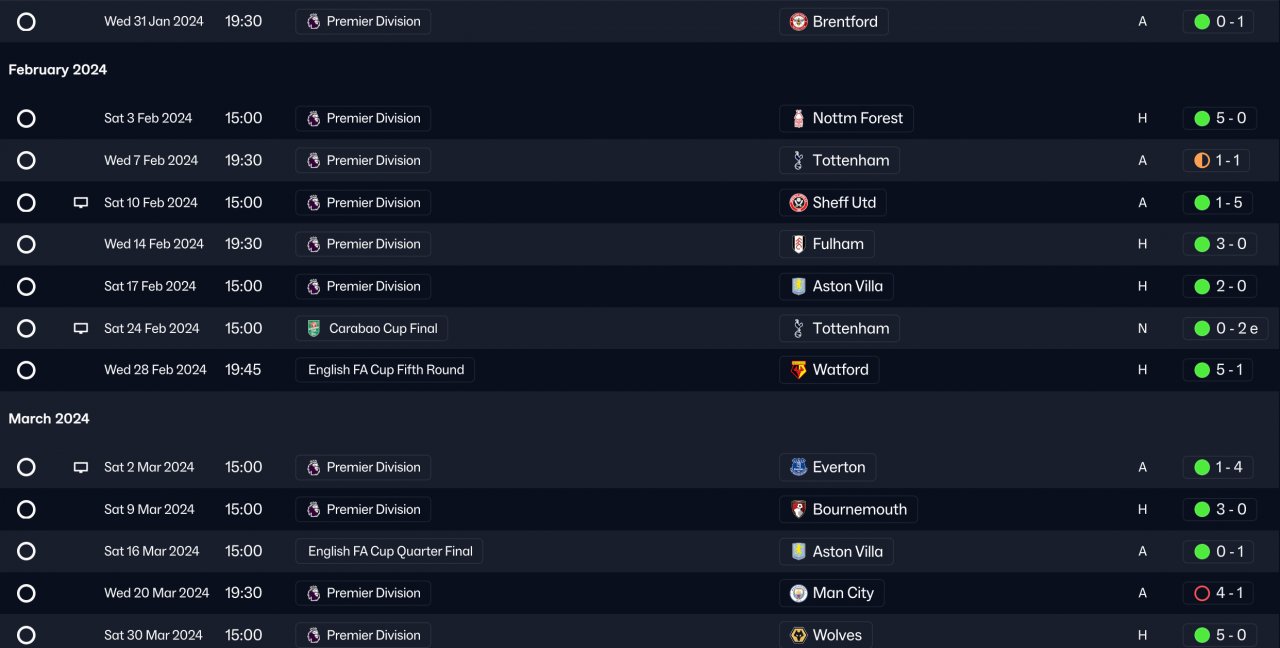Click the Sheff Utd badge icon

tap(798, 203)
